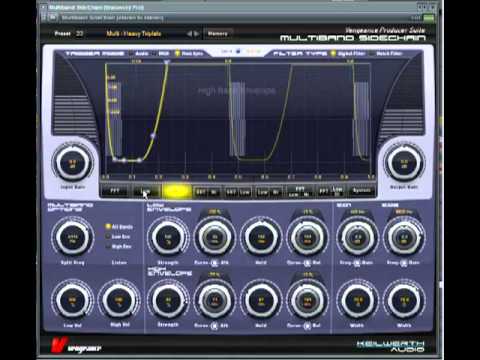Click the Low Vol knob
Image resolution: width=480 pixels, height=360 pixels.
coord(72,300)
